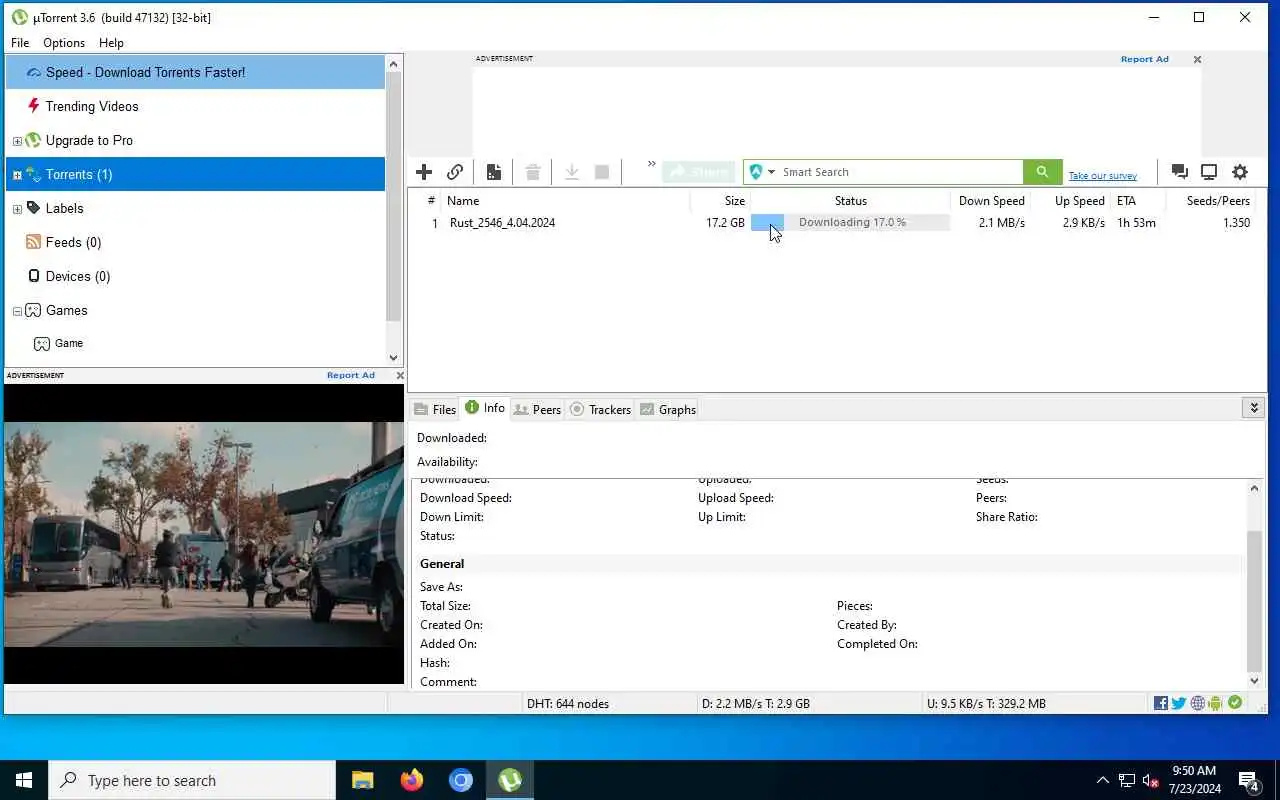Click the Games controller icon
Image resolution: width=1280 pixels, height=800 pixels.
(33, 310)
